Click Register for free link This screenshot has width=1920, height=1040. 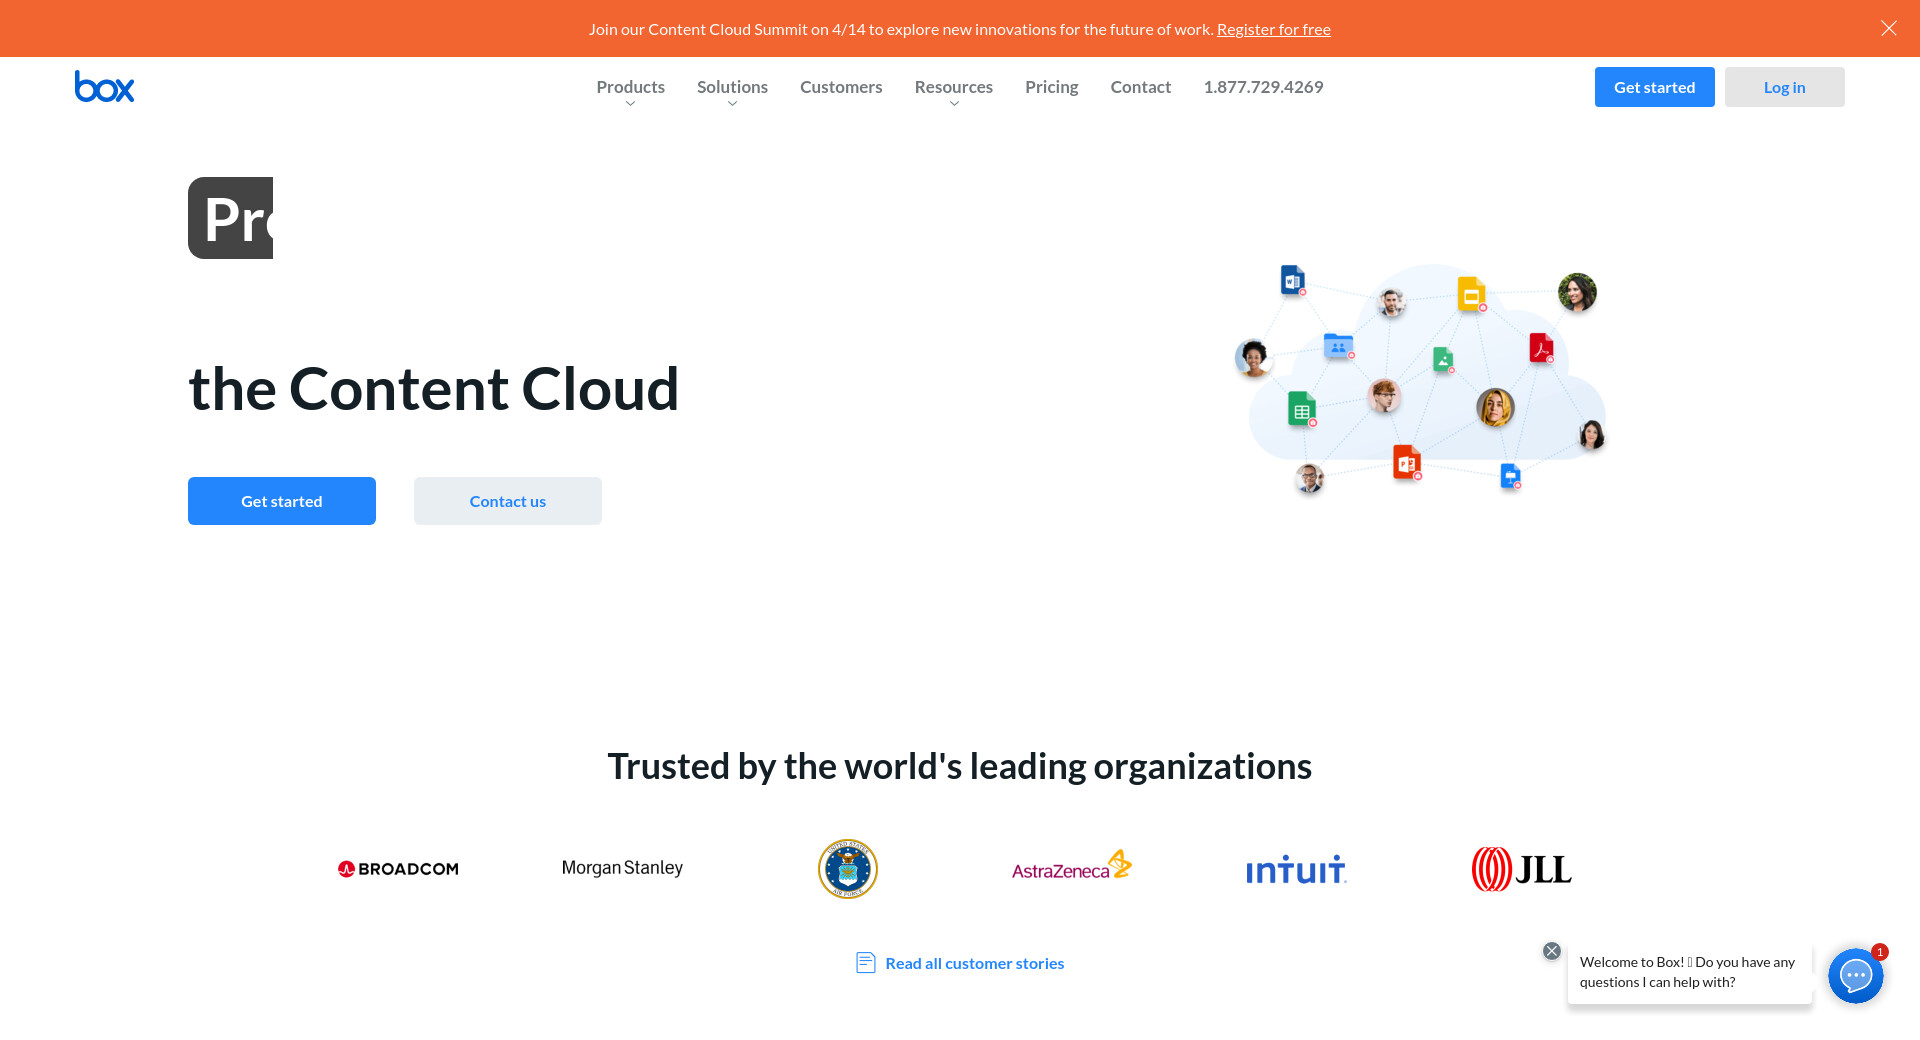click(x=1273, y=29)
